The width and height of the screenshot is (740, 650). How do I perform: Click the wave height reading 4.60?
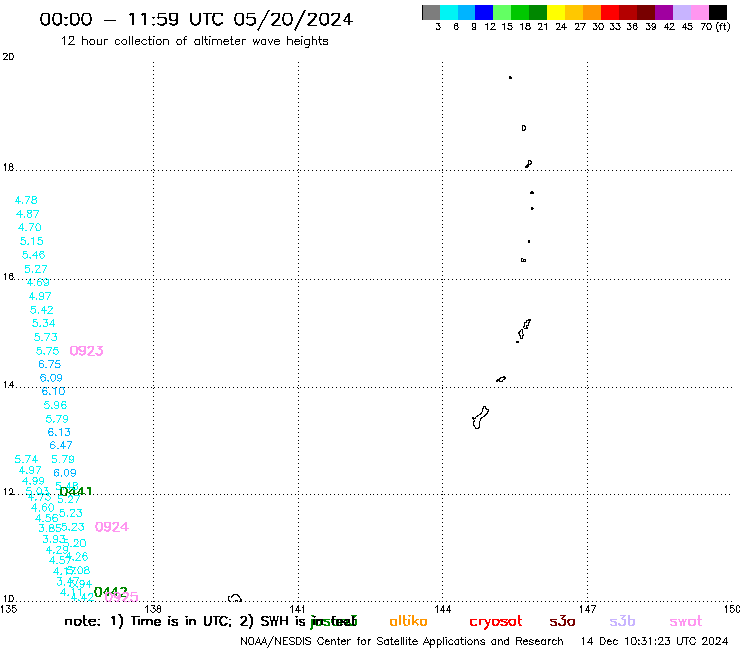pos(42,507)
